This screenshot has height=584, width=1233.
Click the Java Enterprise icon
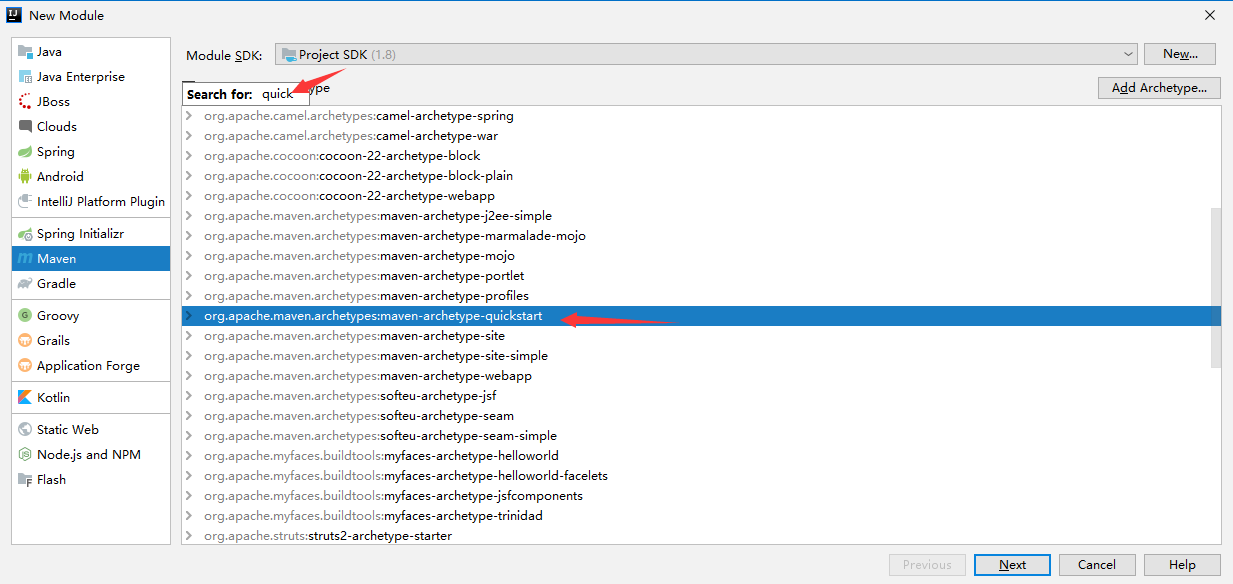click(x=25, y=77)
